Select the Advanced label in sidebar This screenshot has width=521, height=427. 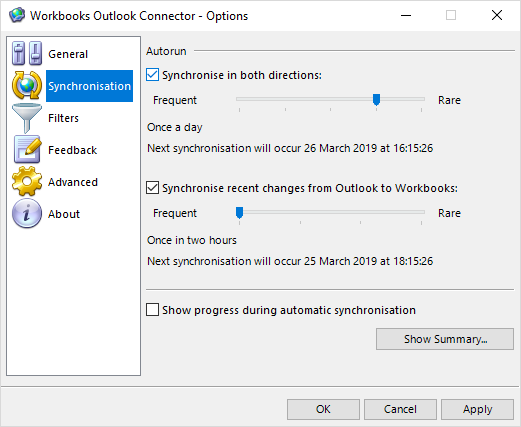point(73,182)
